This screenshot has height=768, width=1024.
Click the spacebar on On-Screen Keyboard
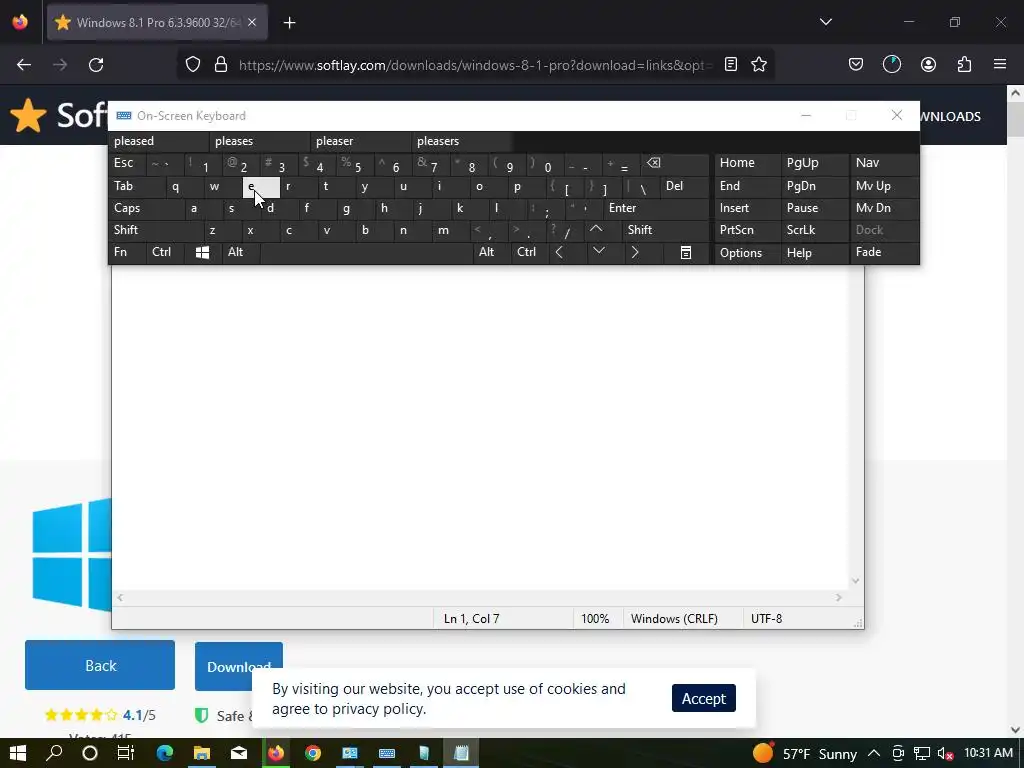[366, 252]
